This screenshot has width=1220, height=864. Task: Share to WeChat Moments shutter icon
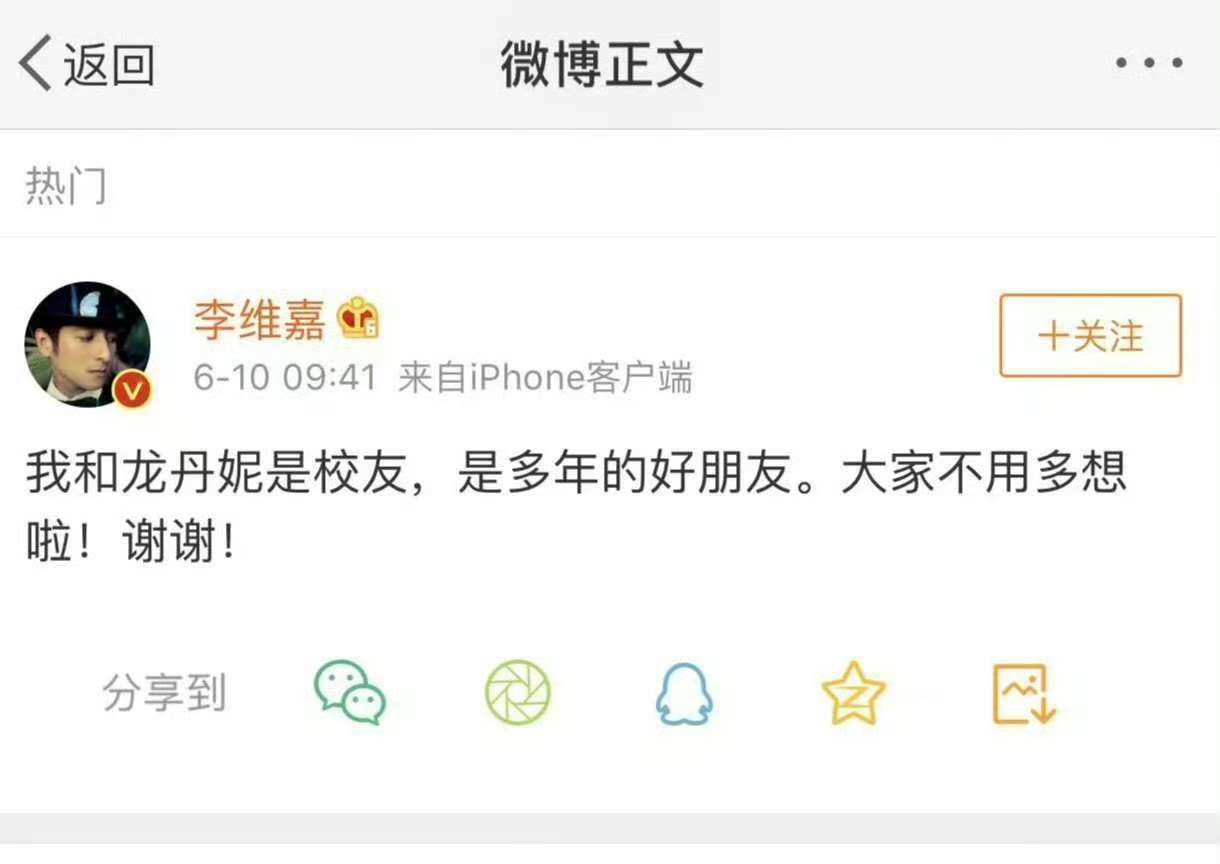click(x=518, y=692)
